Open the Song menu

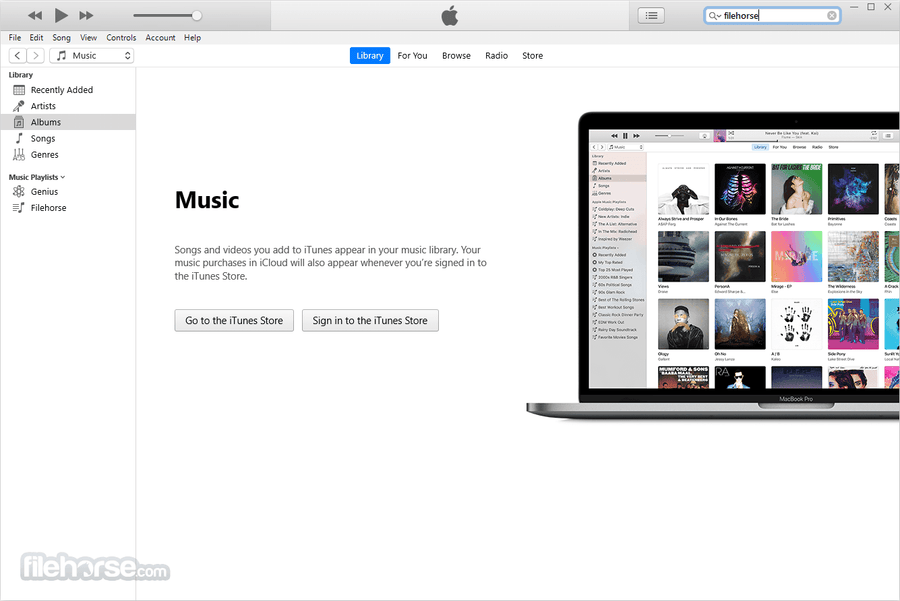(61, 37)
